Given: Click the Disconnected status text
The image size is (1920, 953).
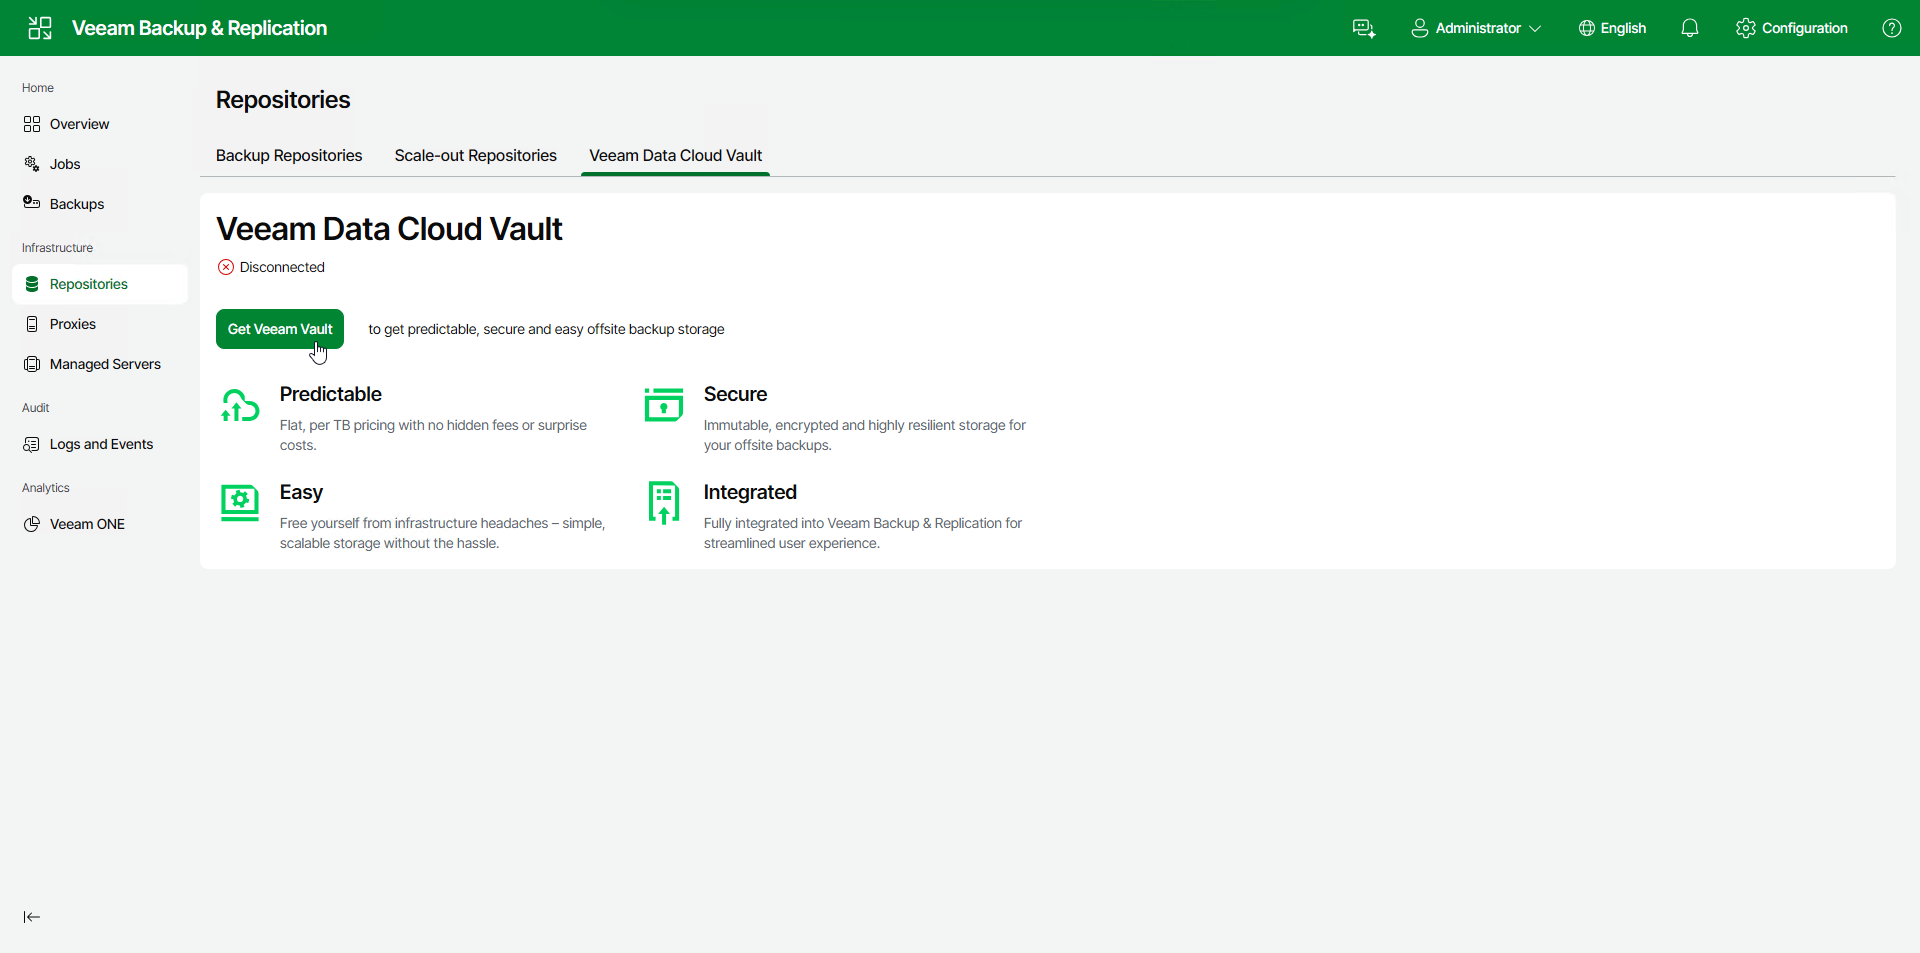Looking at the screenshot, I should [x=282, y=267].
